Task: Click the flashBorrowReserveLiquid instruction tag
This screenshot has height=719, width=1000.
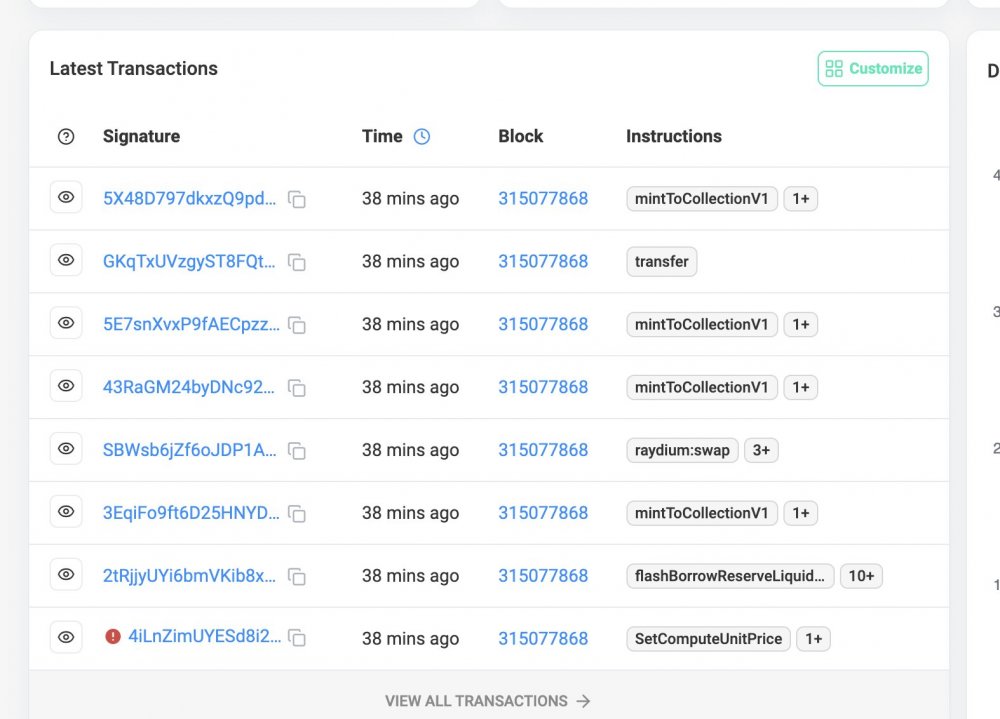Action: point(730,575)
